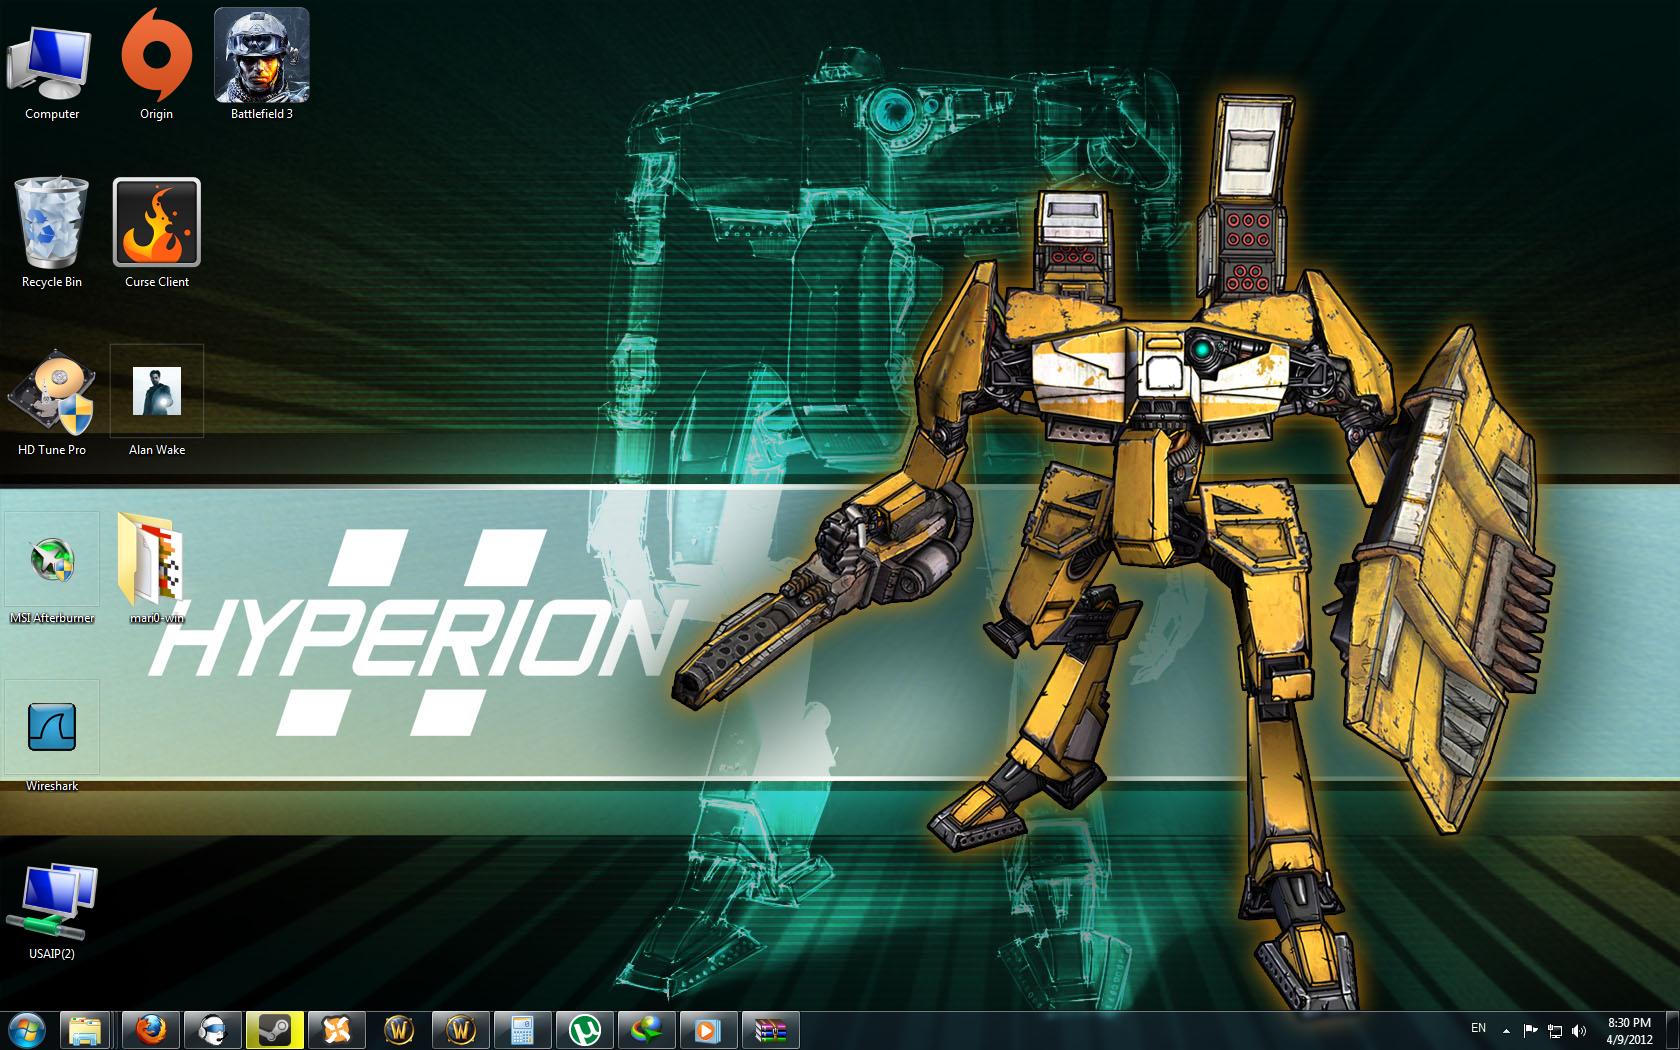Open the Action Center flag icon

pyautogui.click(x=1530, y=1030)
